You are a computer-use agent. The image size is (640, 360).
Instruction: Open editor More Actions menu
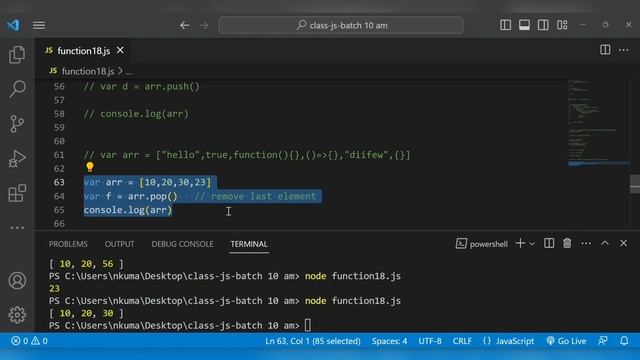624,50
